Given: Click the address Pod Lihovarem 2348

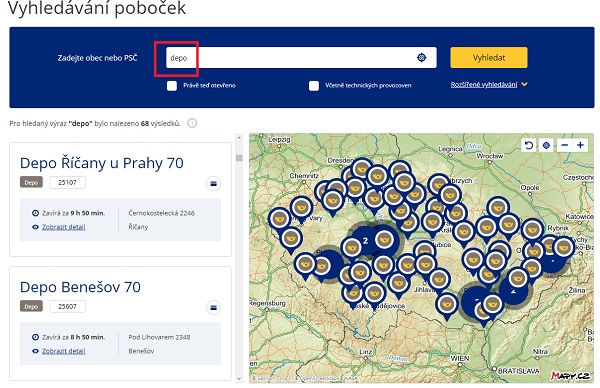Looking at the screenshot, I should pyautogui.click(x=159, y=337).
